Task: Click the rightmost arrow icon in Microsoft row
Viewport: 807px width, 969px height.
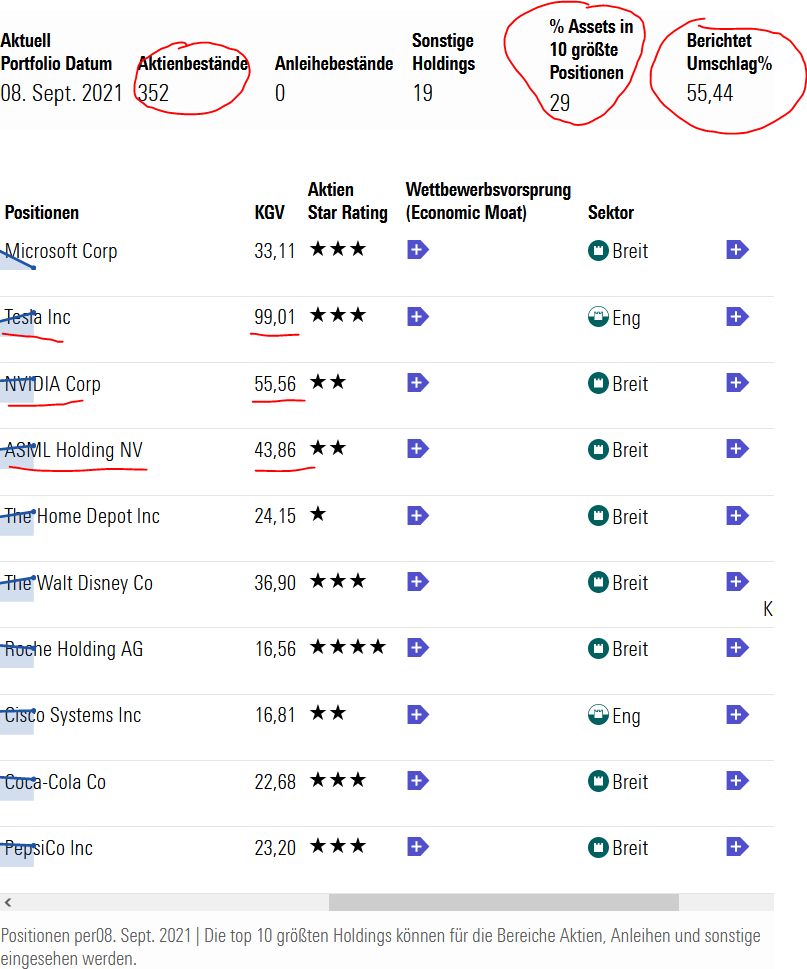Action: click(x=737, y=250)
